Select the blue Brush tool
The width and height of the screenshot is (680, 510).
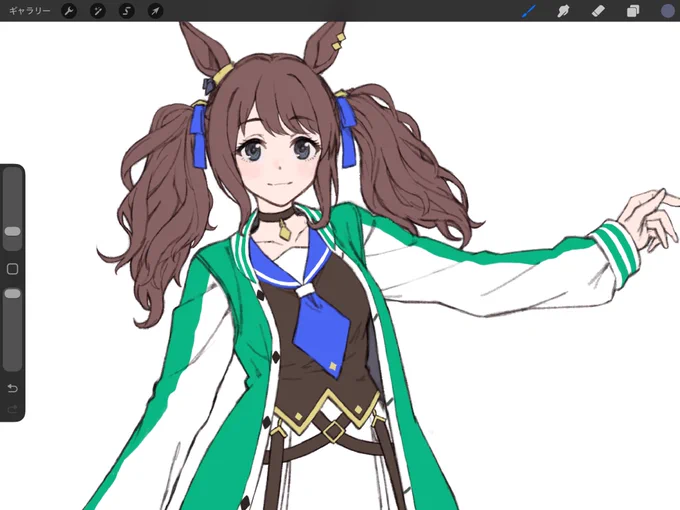point(528,11)
